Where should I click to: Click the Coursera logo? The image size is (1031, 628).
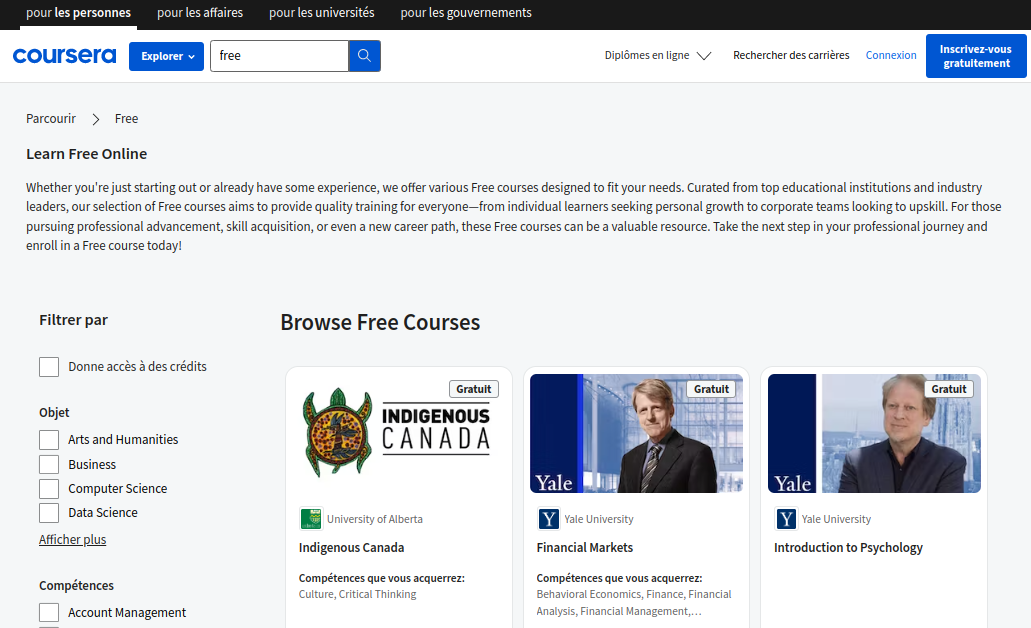click(x=64, y=56)
